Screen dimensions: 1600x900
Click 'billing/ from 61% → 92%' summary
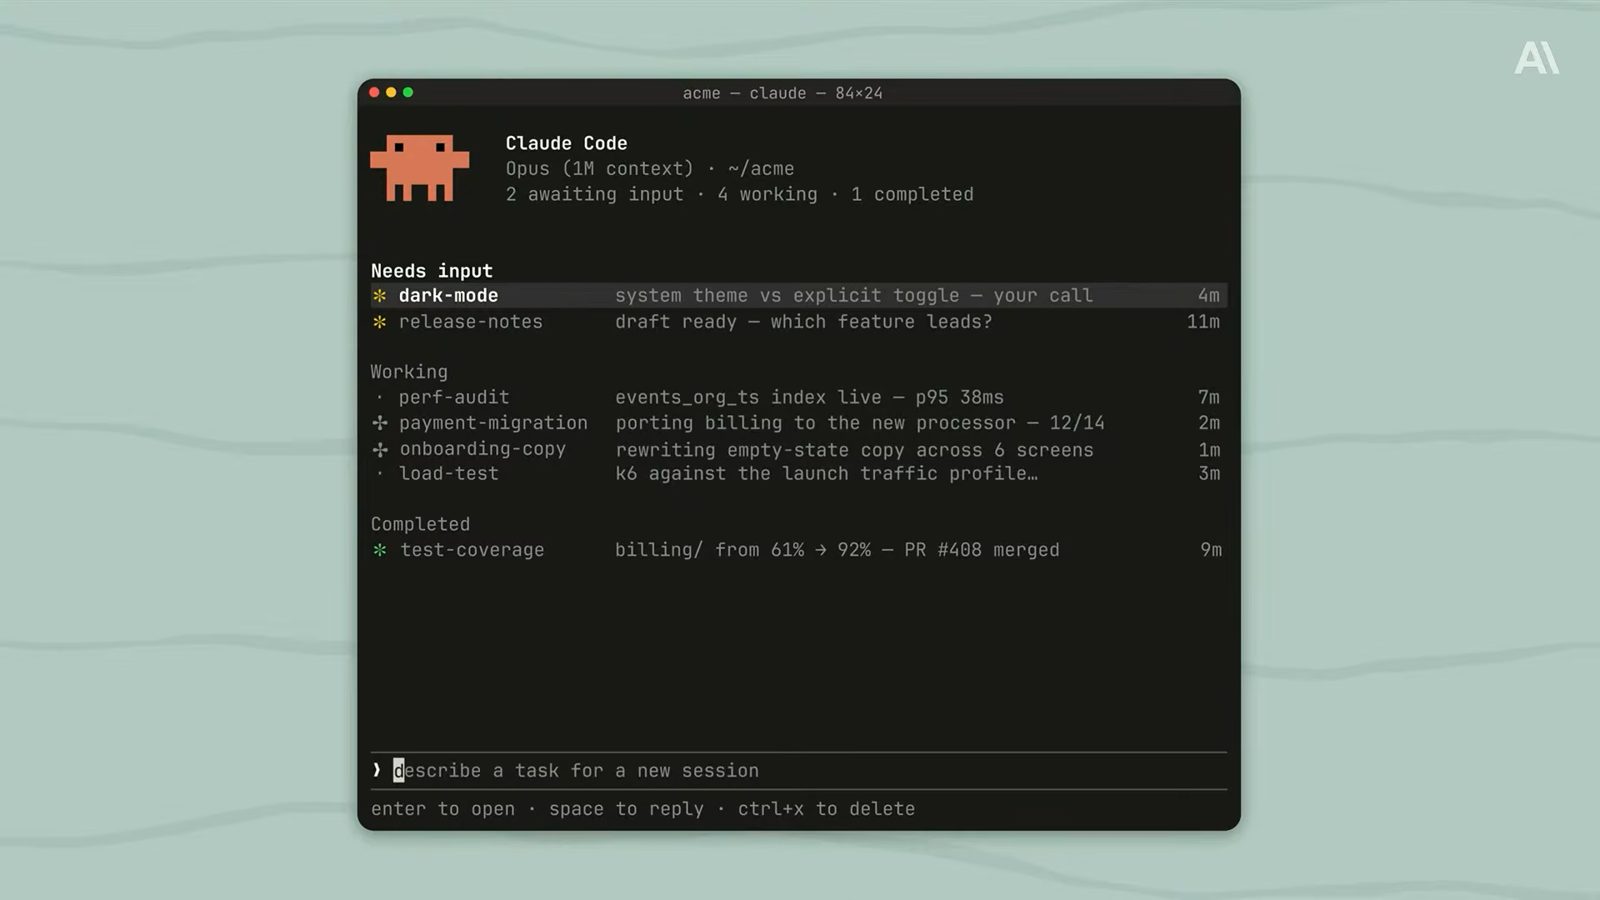[743, 550]
